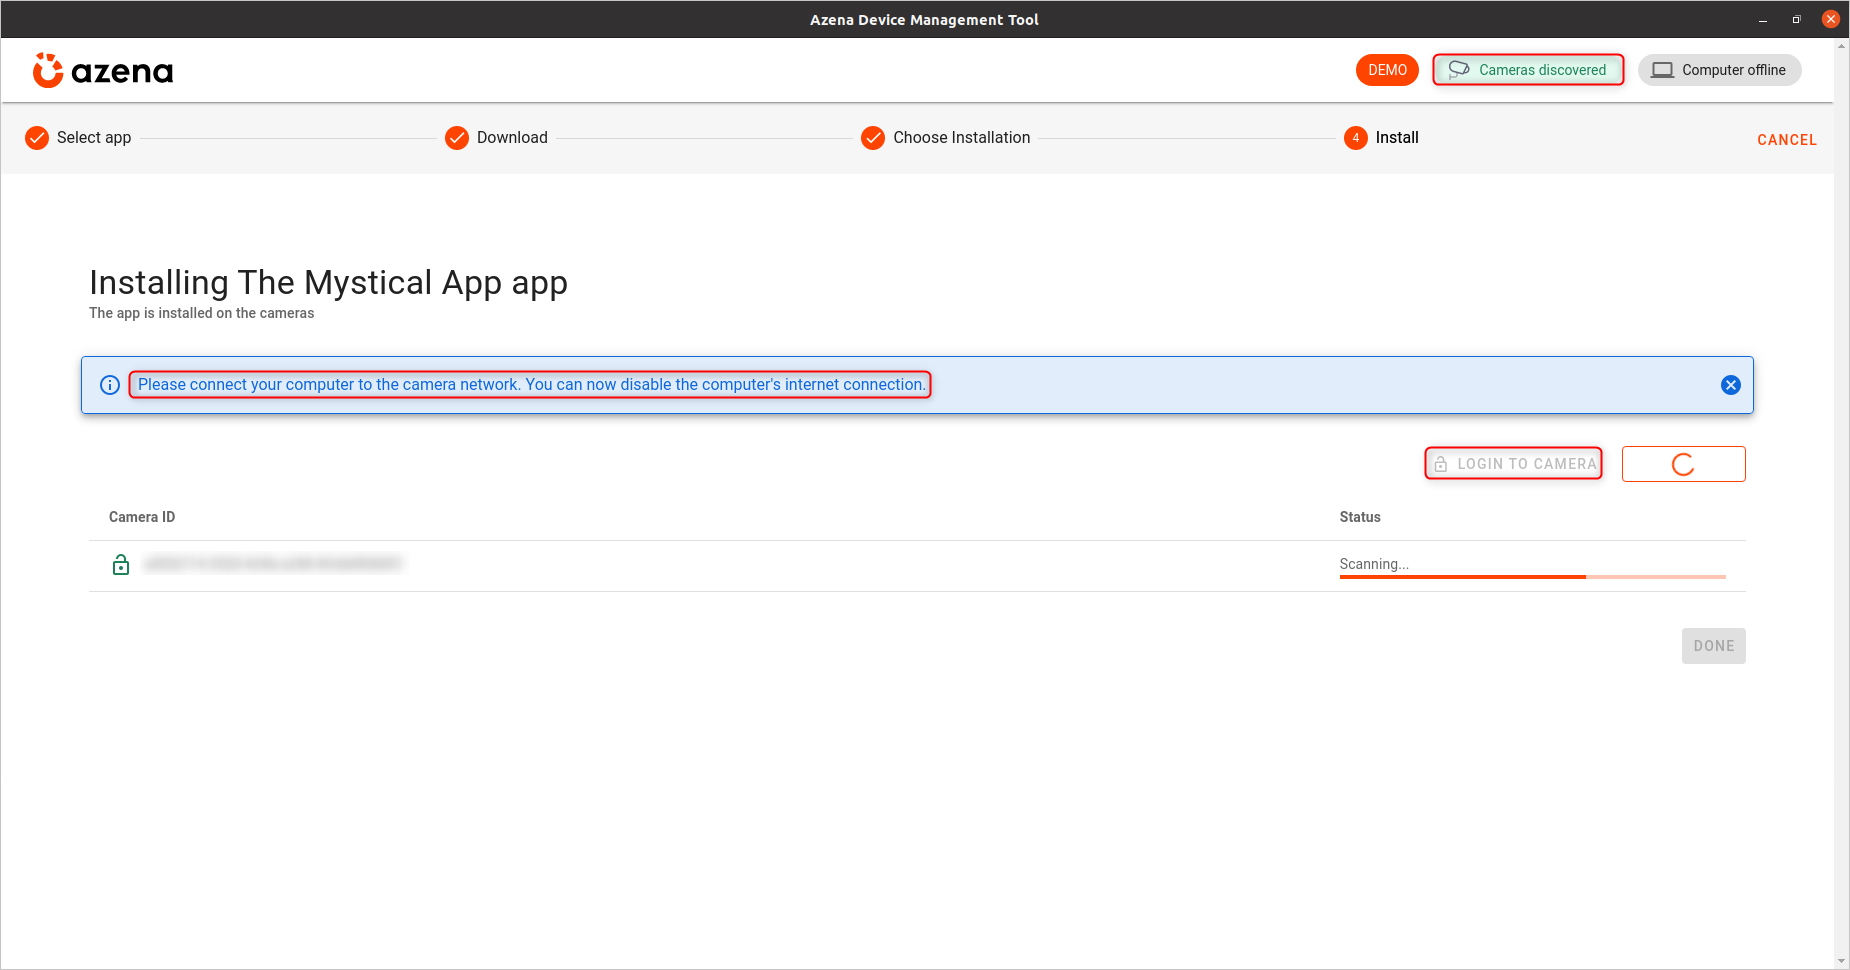This screenshot has height=970, width=1850.
Task: Click the vertical scrollbar down arrow
Action: tap(1841, 961)
